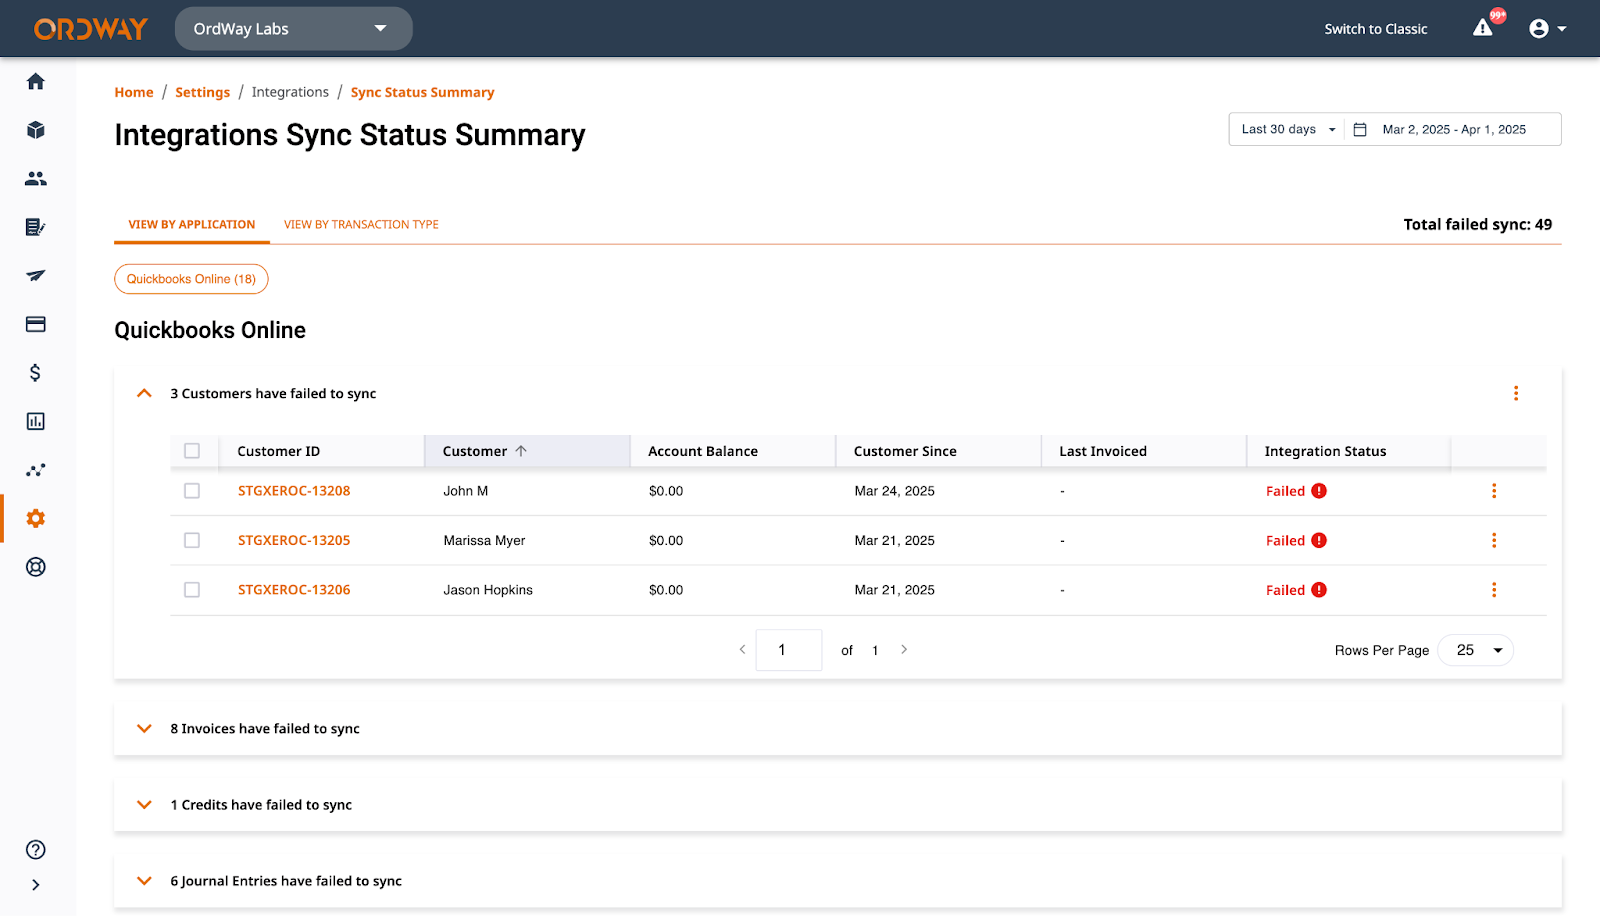Check the box for STGXEROC-13208

pyautogui.click(x=192, y=491)
